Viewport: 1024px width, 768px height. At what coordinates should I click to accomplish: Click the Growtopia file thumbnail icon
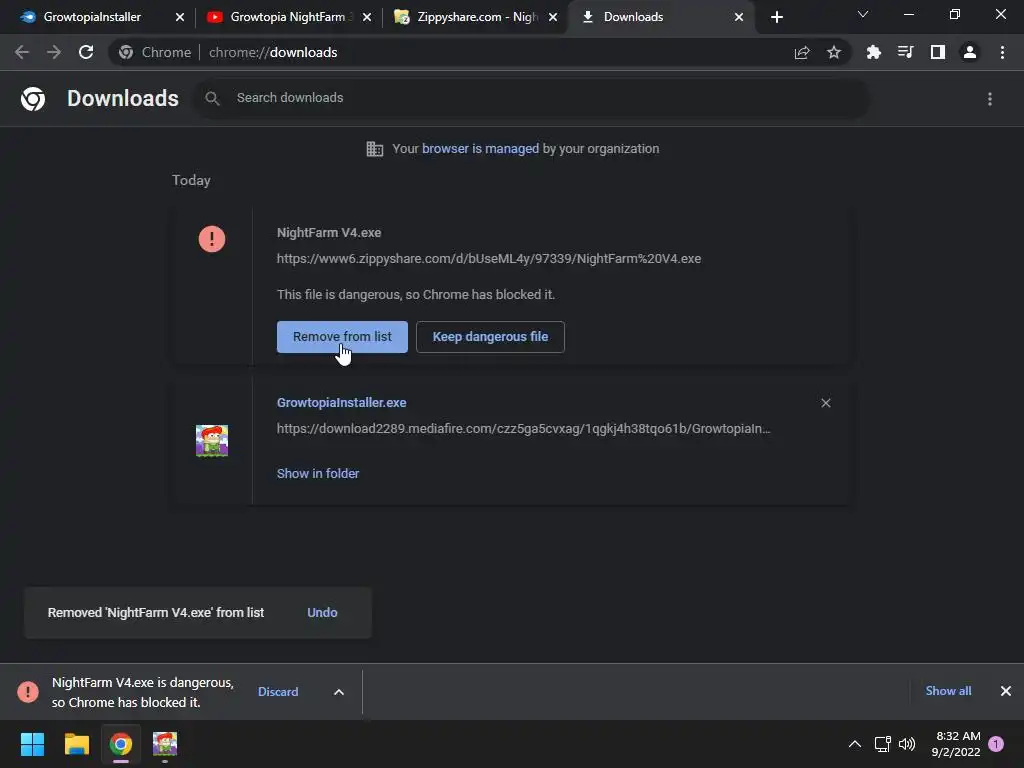(212, 441)
